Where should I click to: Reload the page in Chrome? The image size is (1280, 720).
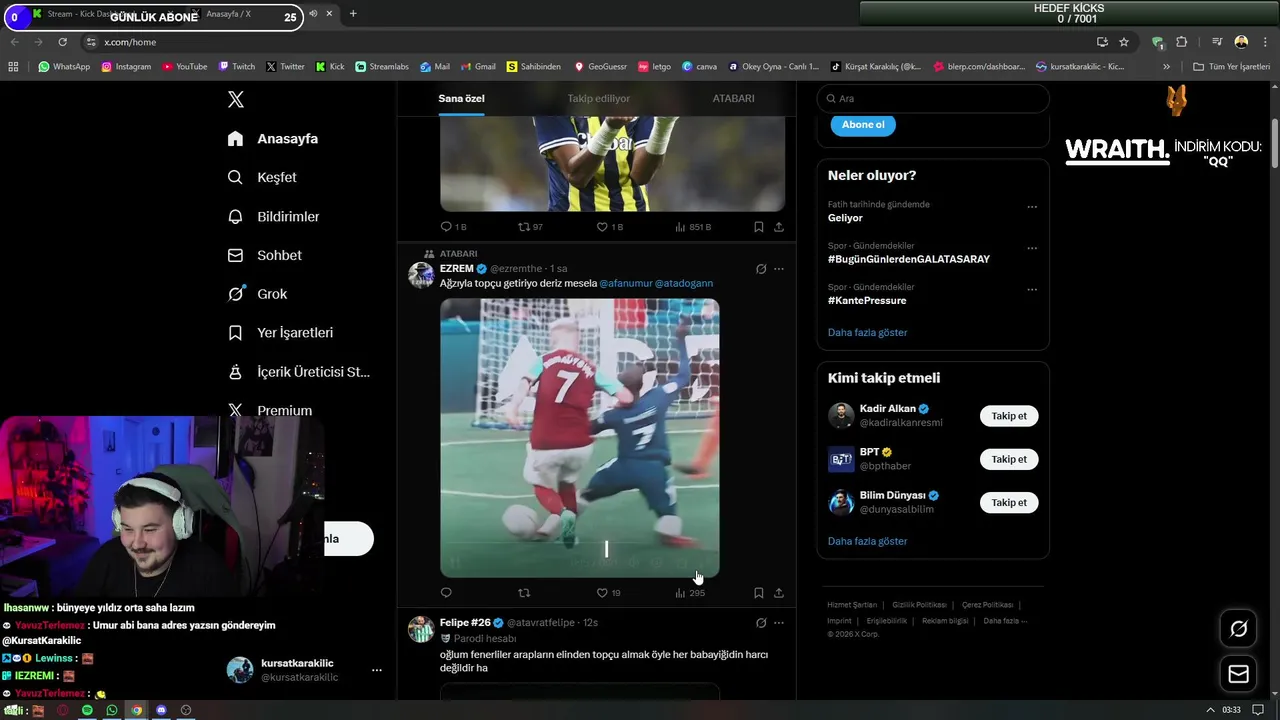pos(62,42)
